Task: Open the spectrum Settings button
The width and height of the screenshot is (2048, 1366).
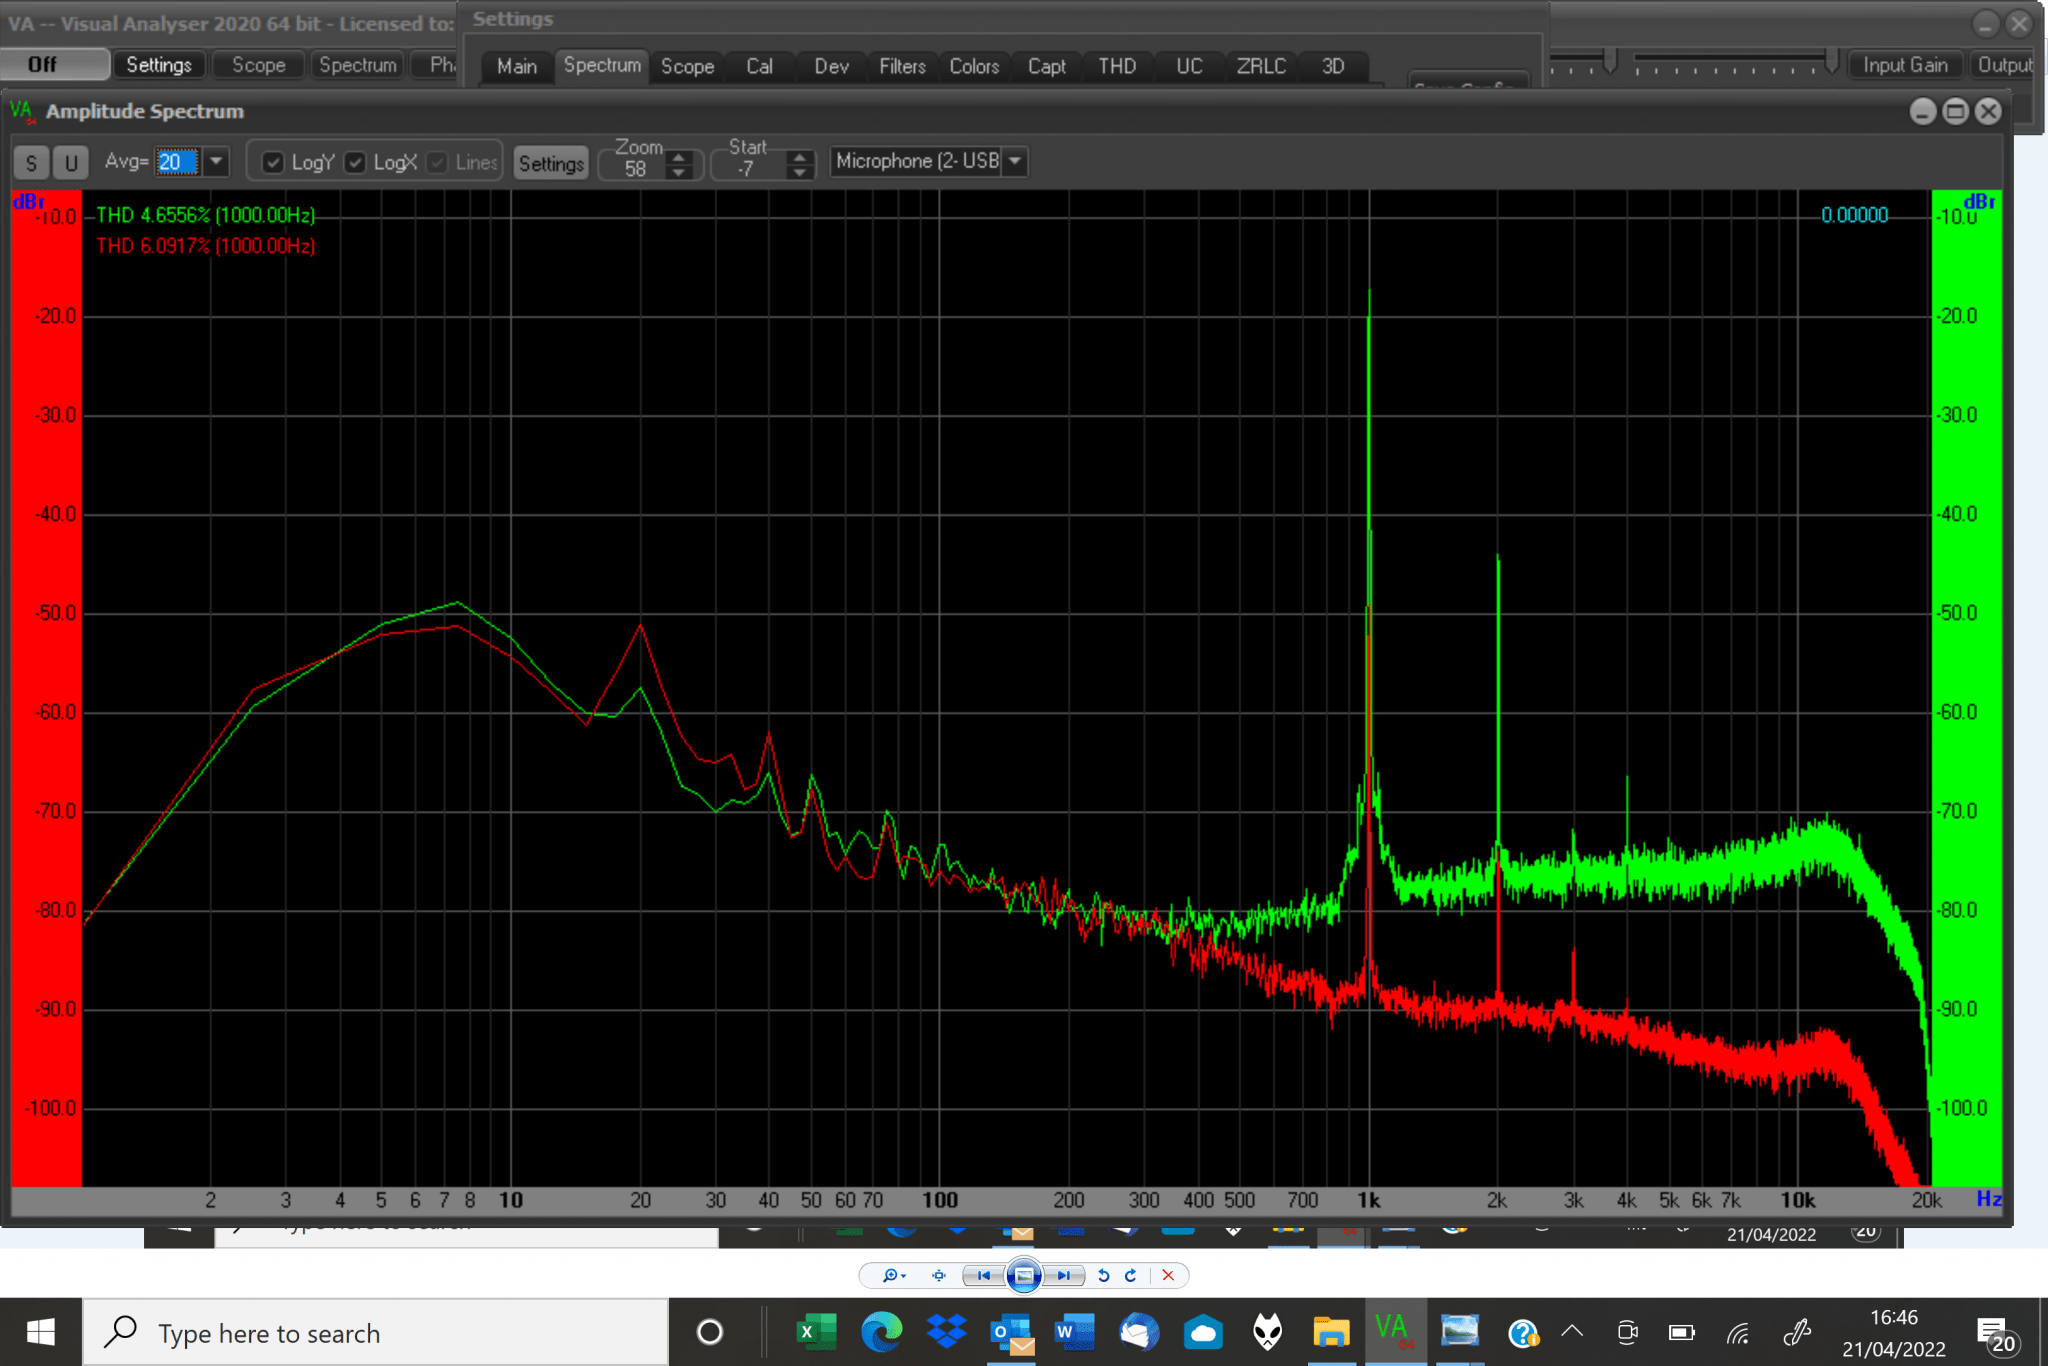Action: (551, 163)
